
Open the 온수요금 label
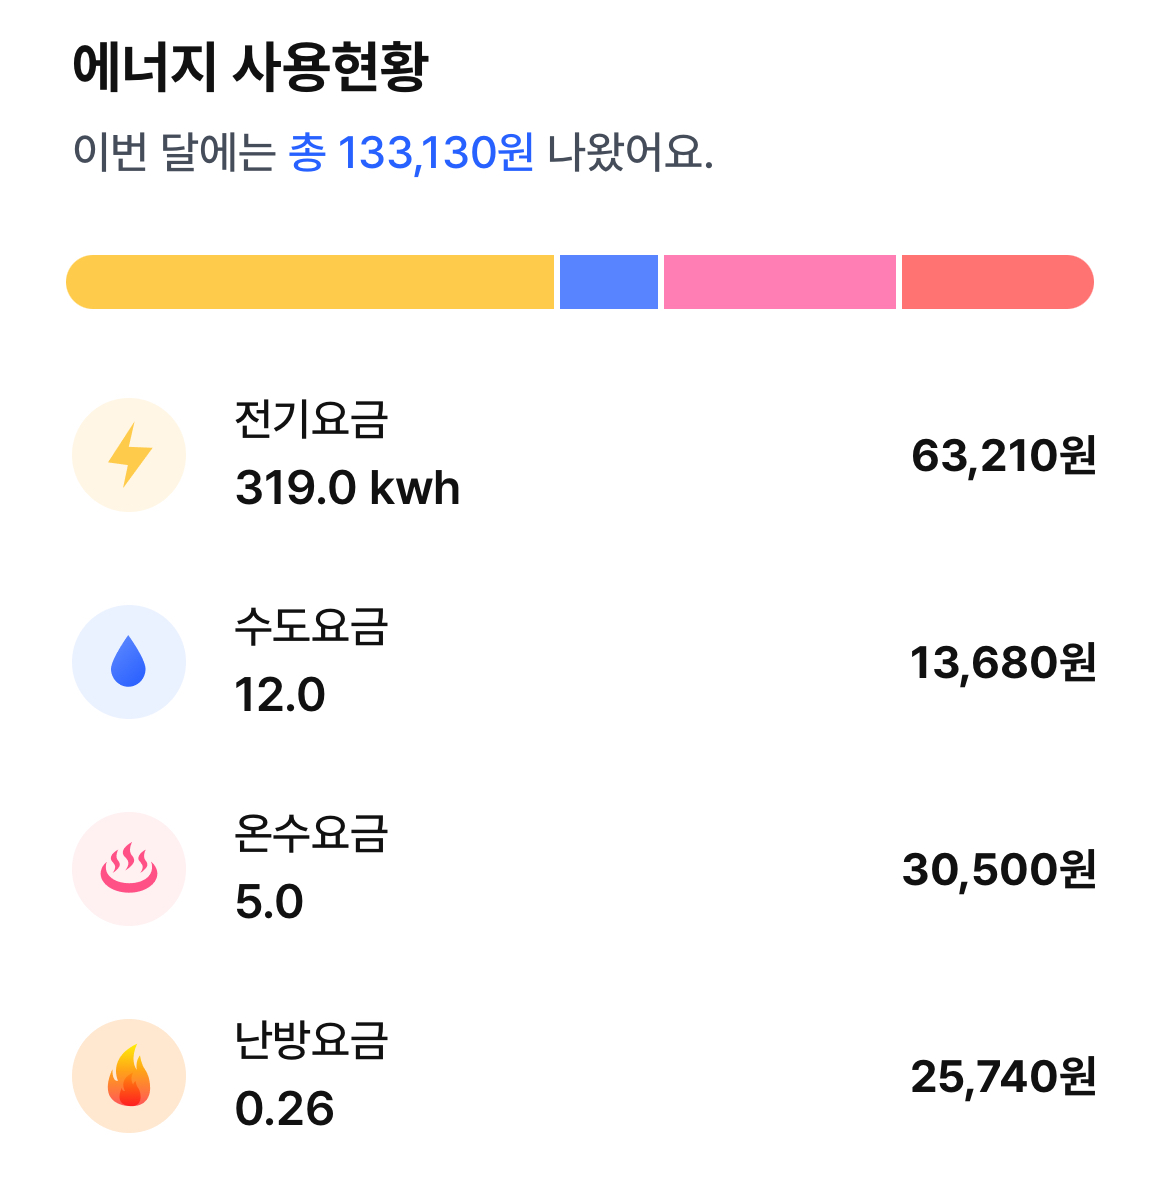(x=311, y=834)
